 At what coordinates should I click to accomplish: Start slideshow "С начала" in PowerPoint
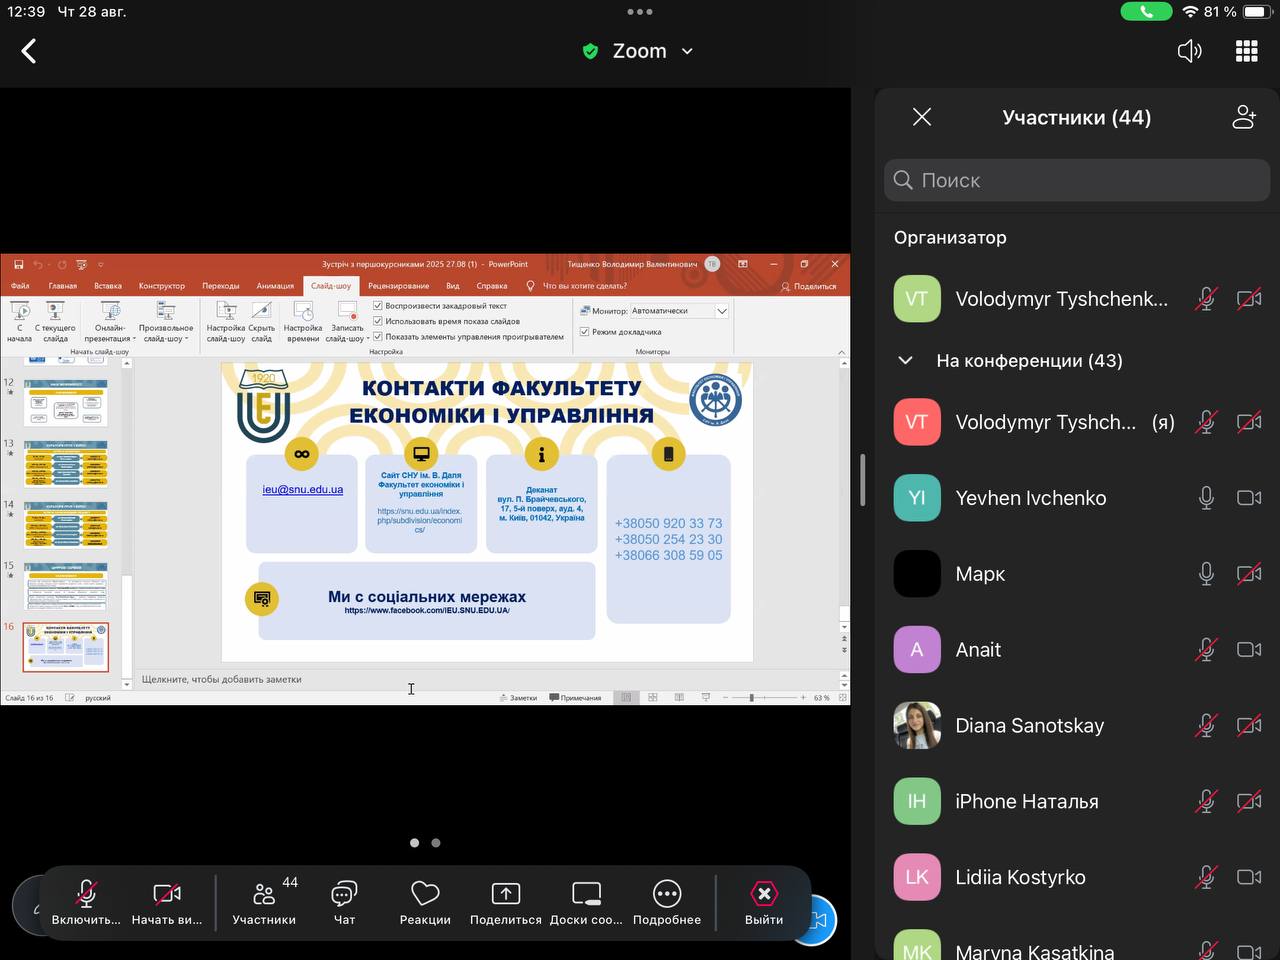click(19, 322)
